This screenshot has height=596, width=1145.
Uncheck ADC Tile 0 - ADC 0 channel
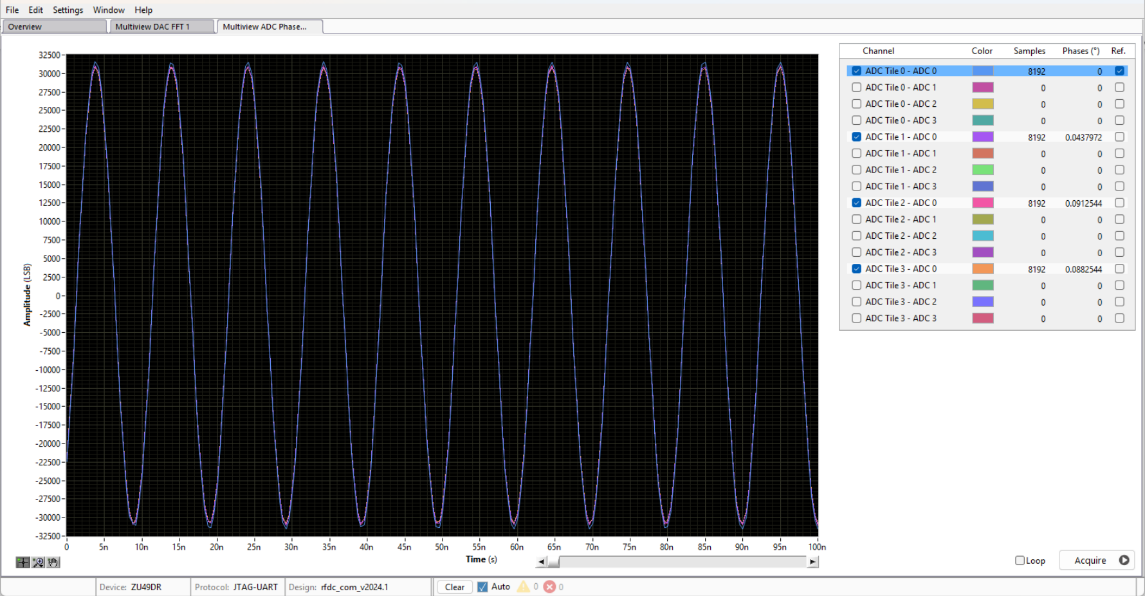(857, 71)
